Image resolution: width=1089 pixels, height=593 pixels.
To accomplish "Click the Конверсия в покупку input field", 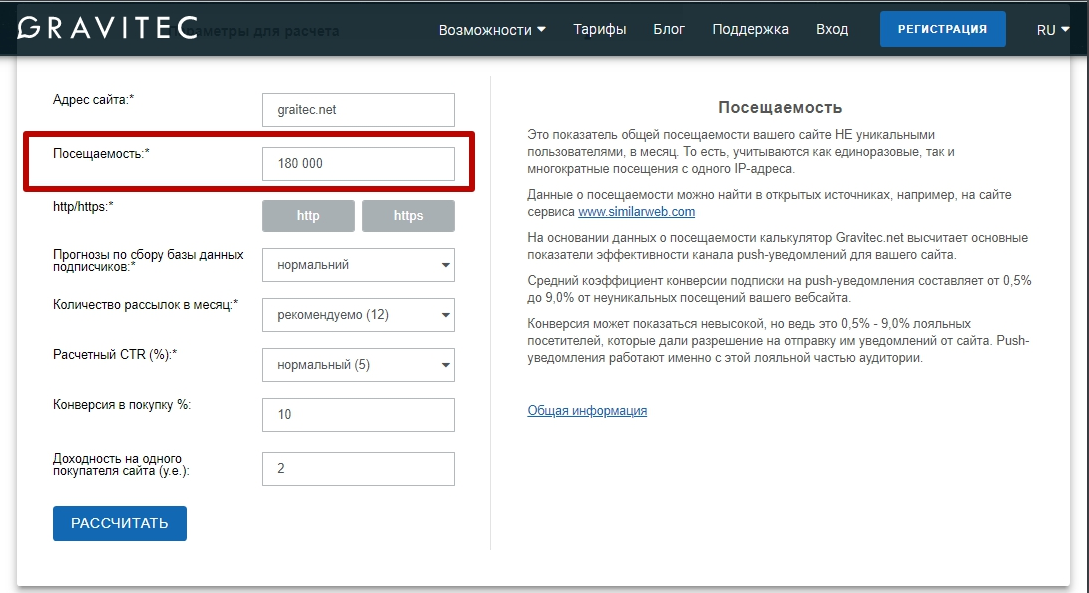I will point(358,415).
